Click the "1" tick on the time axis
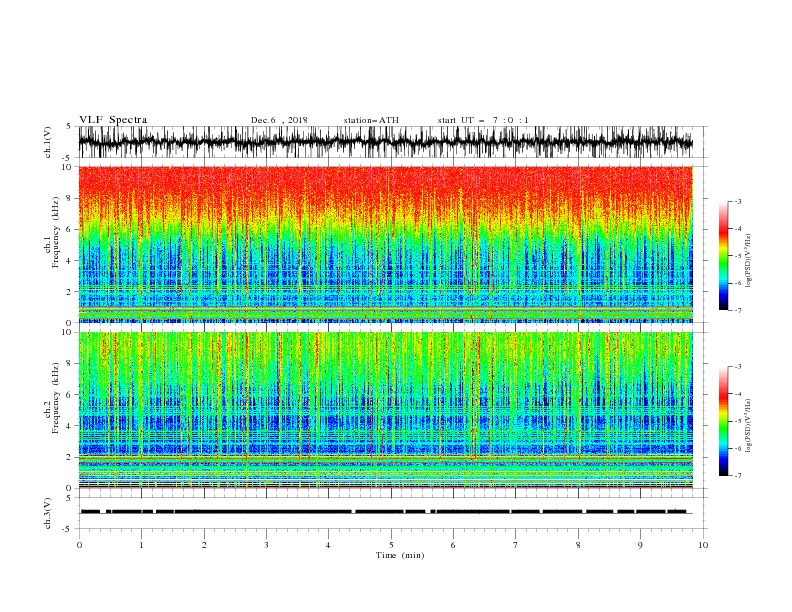Viewport: 792px width, 612px height. click(141, 545)
